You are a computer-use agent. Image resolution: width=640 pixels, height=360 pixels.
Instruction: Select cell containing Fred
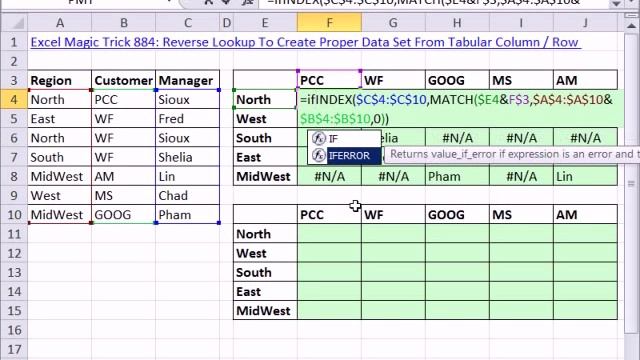tap(187, 119)
